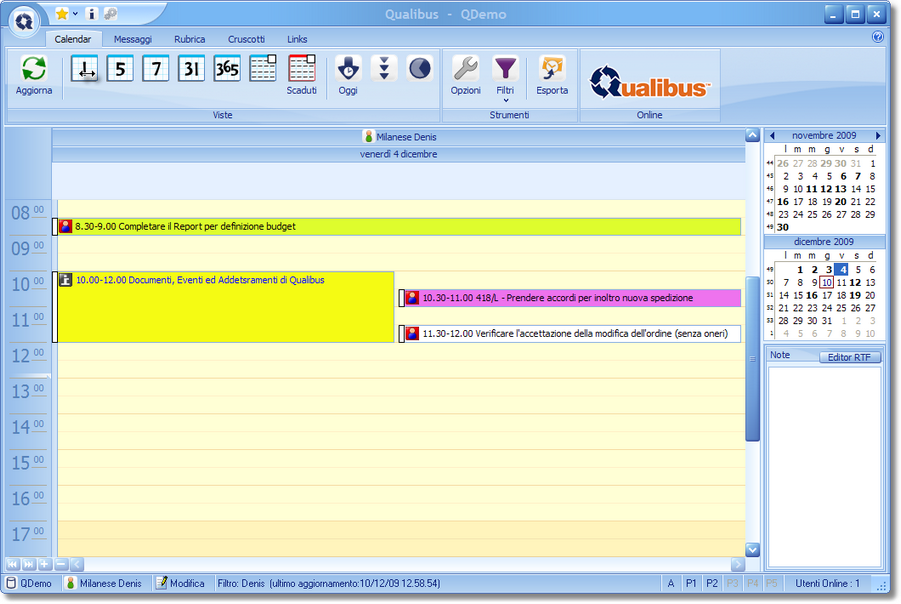Open the Scaduti expired items view

pos(301,69)
